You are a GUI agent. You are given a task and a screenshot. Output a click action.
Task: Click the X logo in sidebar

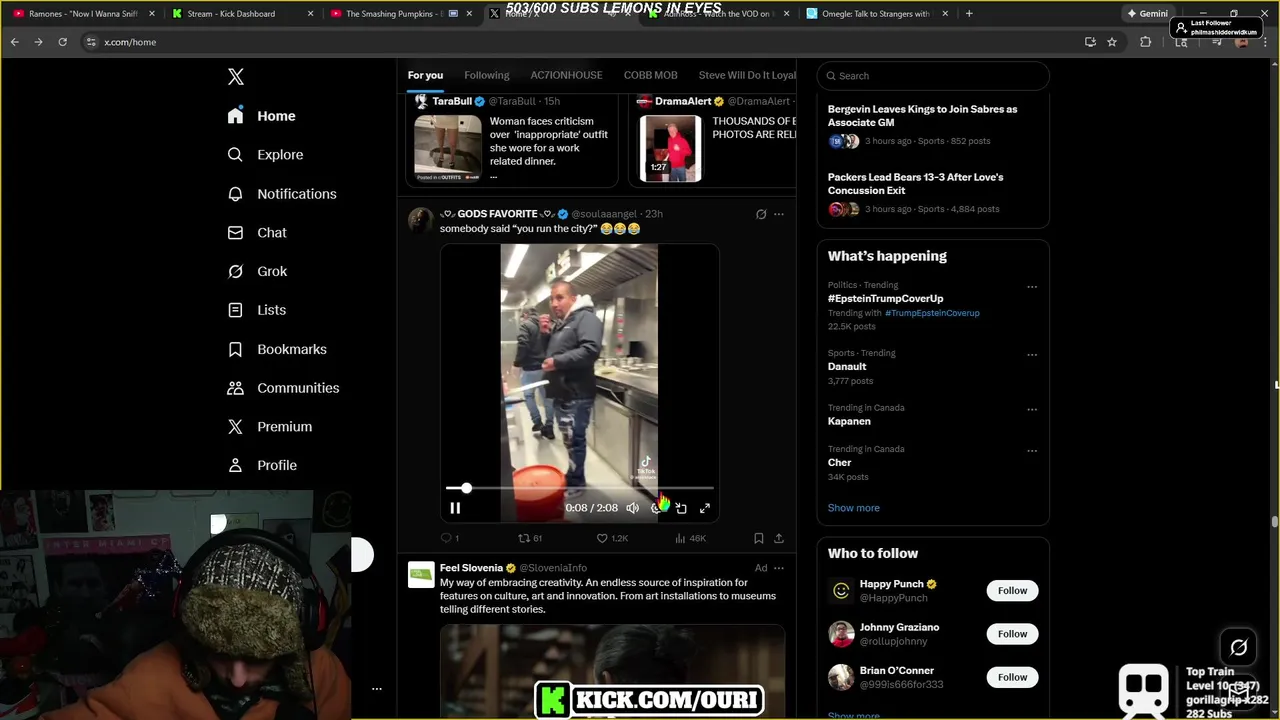pyautogui.click(x=236, y=77)
